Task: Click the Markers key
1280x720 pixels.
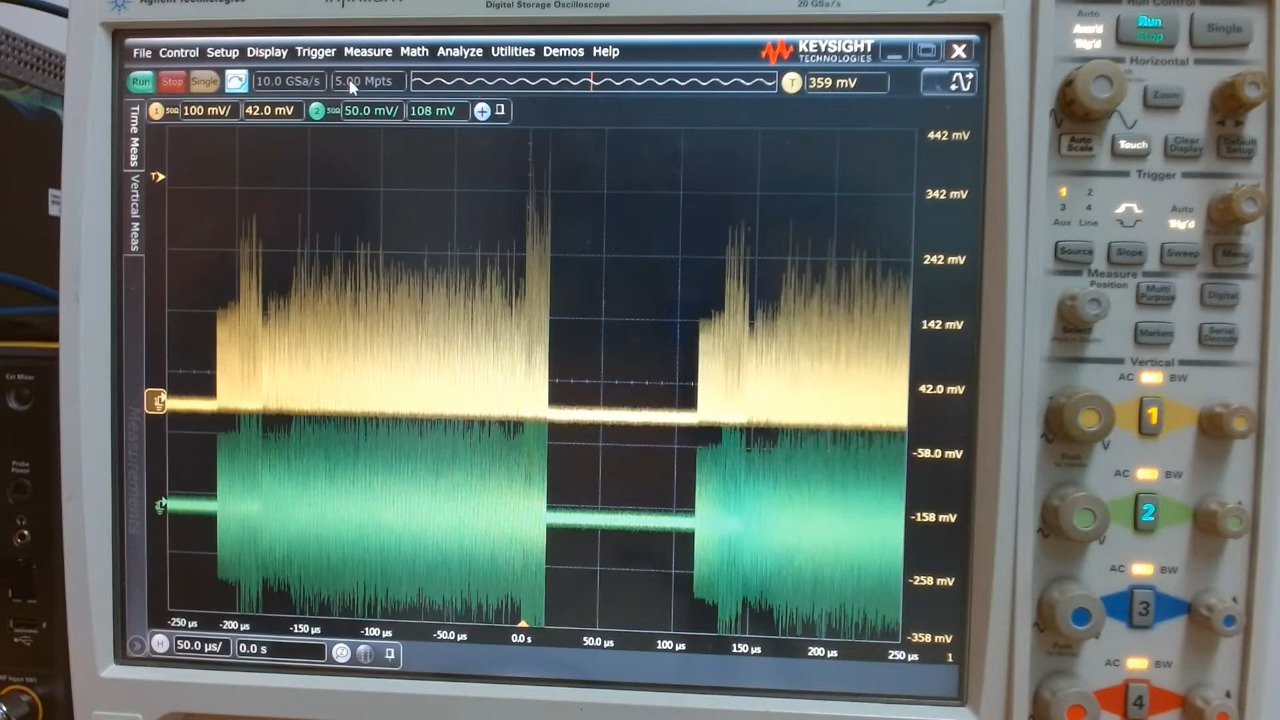Action: coord(1153,333)
